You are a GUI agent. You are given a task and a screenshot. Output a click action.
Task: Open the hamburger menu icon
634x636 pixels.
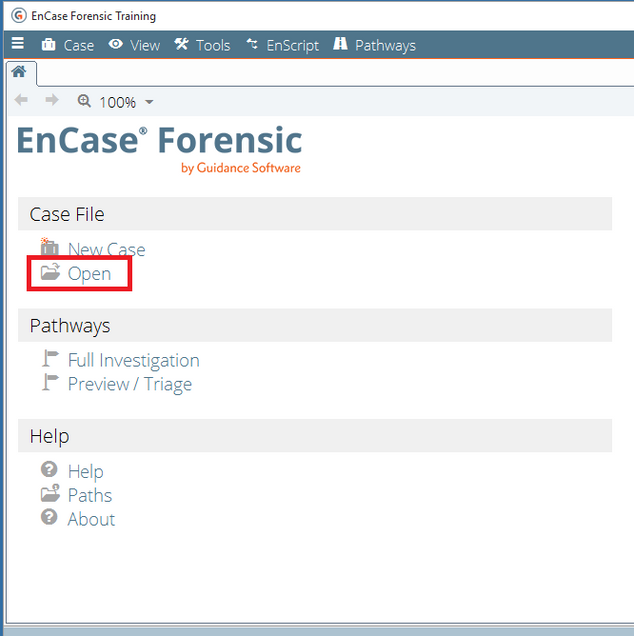click(18, 45)
